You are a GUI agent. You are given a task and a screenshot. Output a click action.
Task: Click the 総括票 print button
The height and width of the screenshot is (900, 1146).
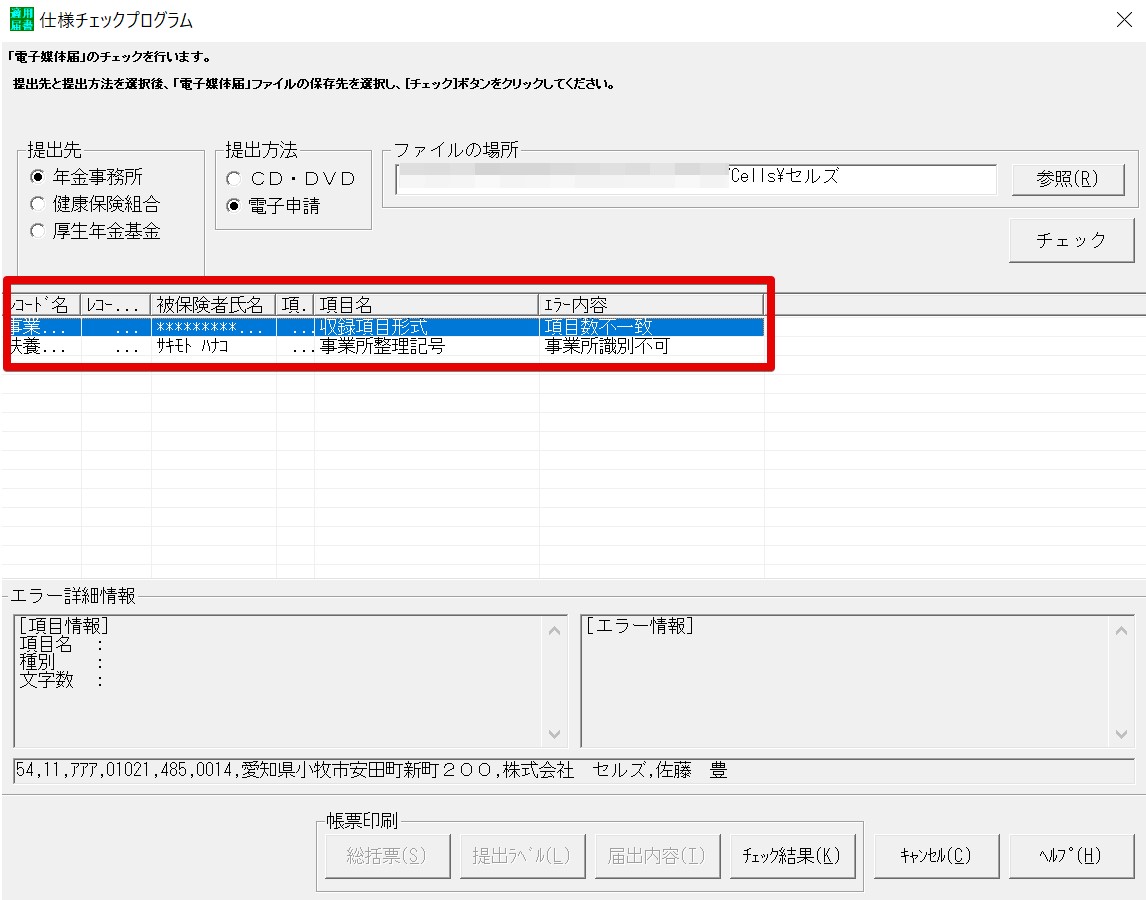point(387,855)
